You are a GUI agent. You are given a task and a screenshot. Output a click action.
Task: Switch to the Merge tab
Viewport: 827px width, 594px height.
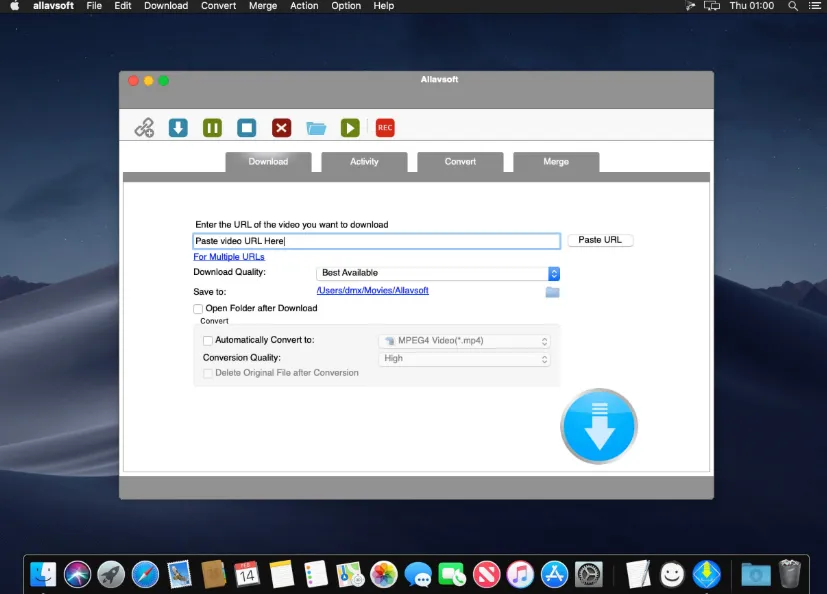pyautogui.click(x=556, y=162)
